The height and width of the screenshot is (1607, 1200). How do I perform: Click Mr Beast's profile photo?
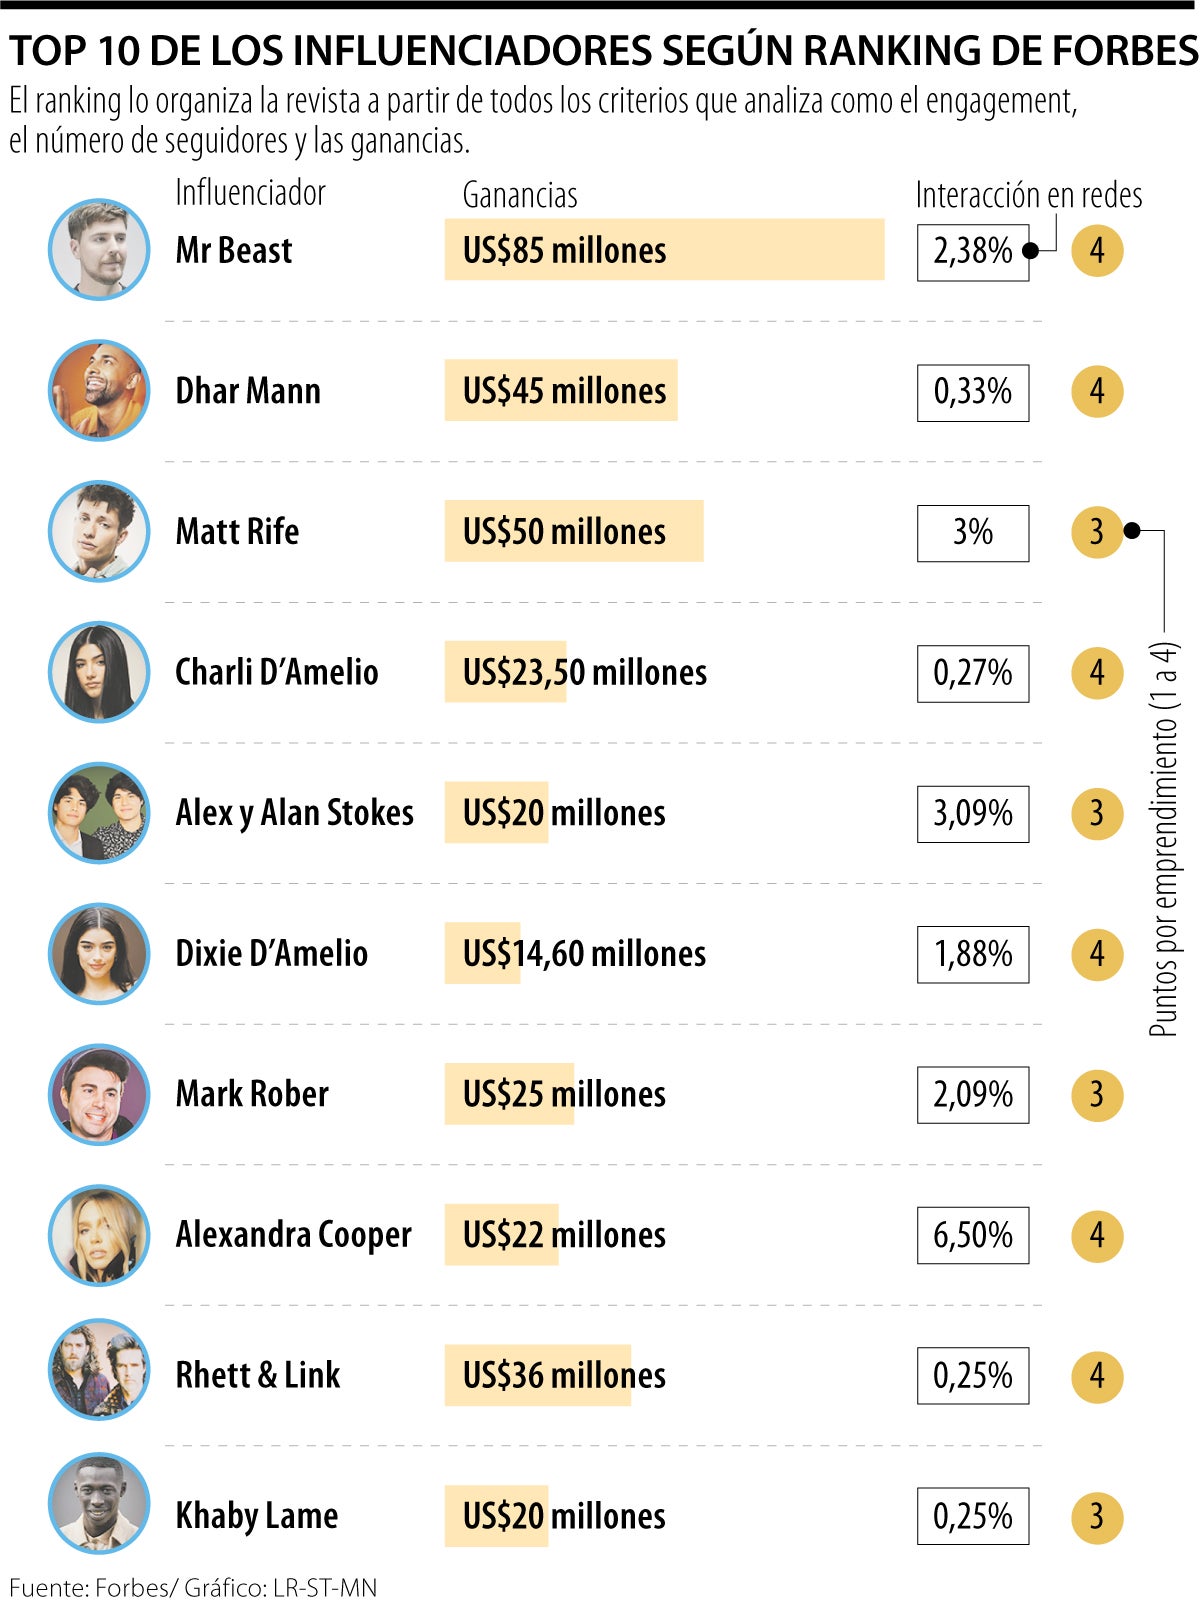pyautogui.click(x=99, y=250)
